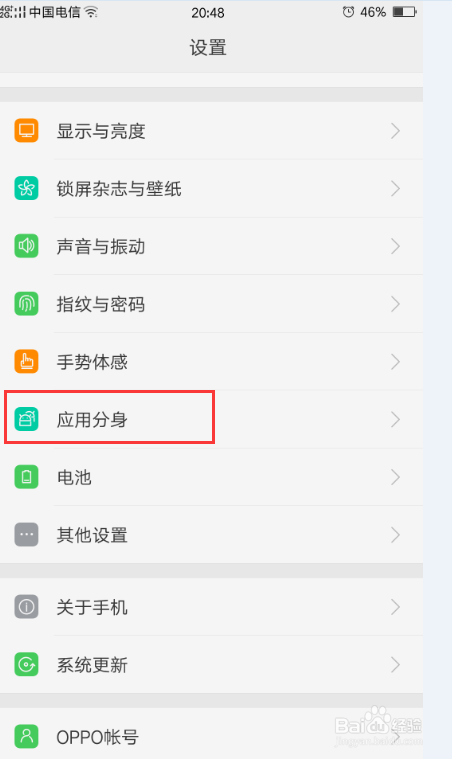
Task: Open 锁屏杂志与壁纸 settings
Action: 211,188
